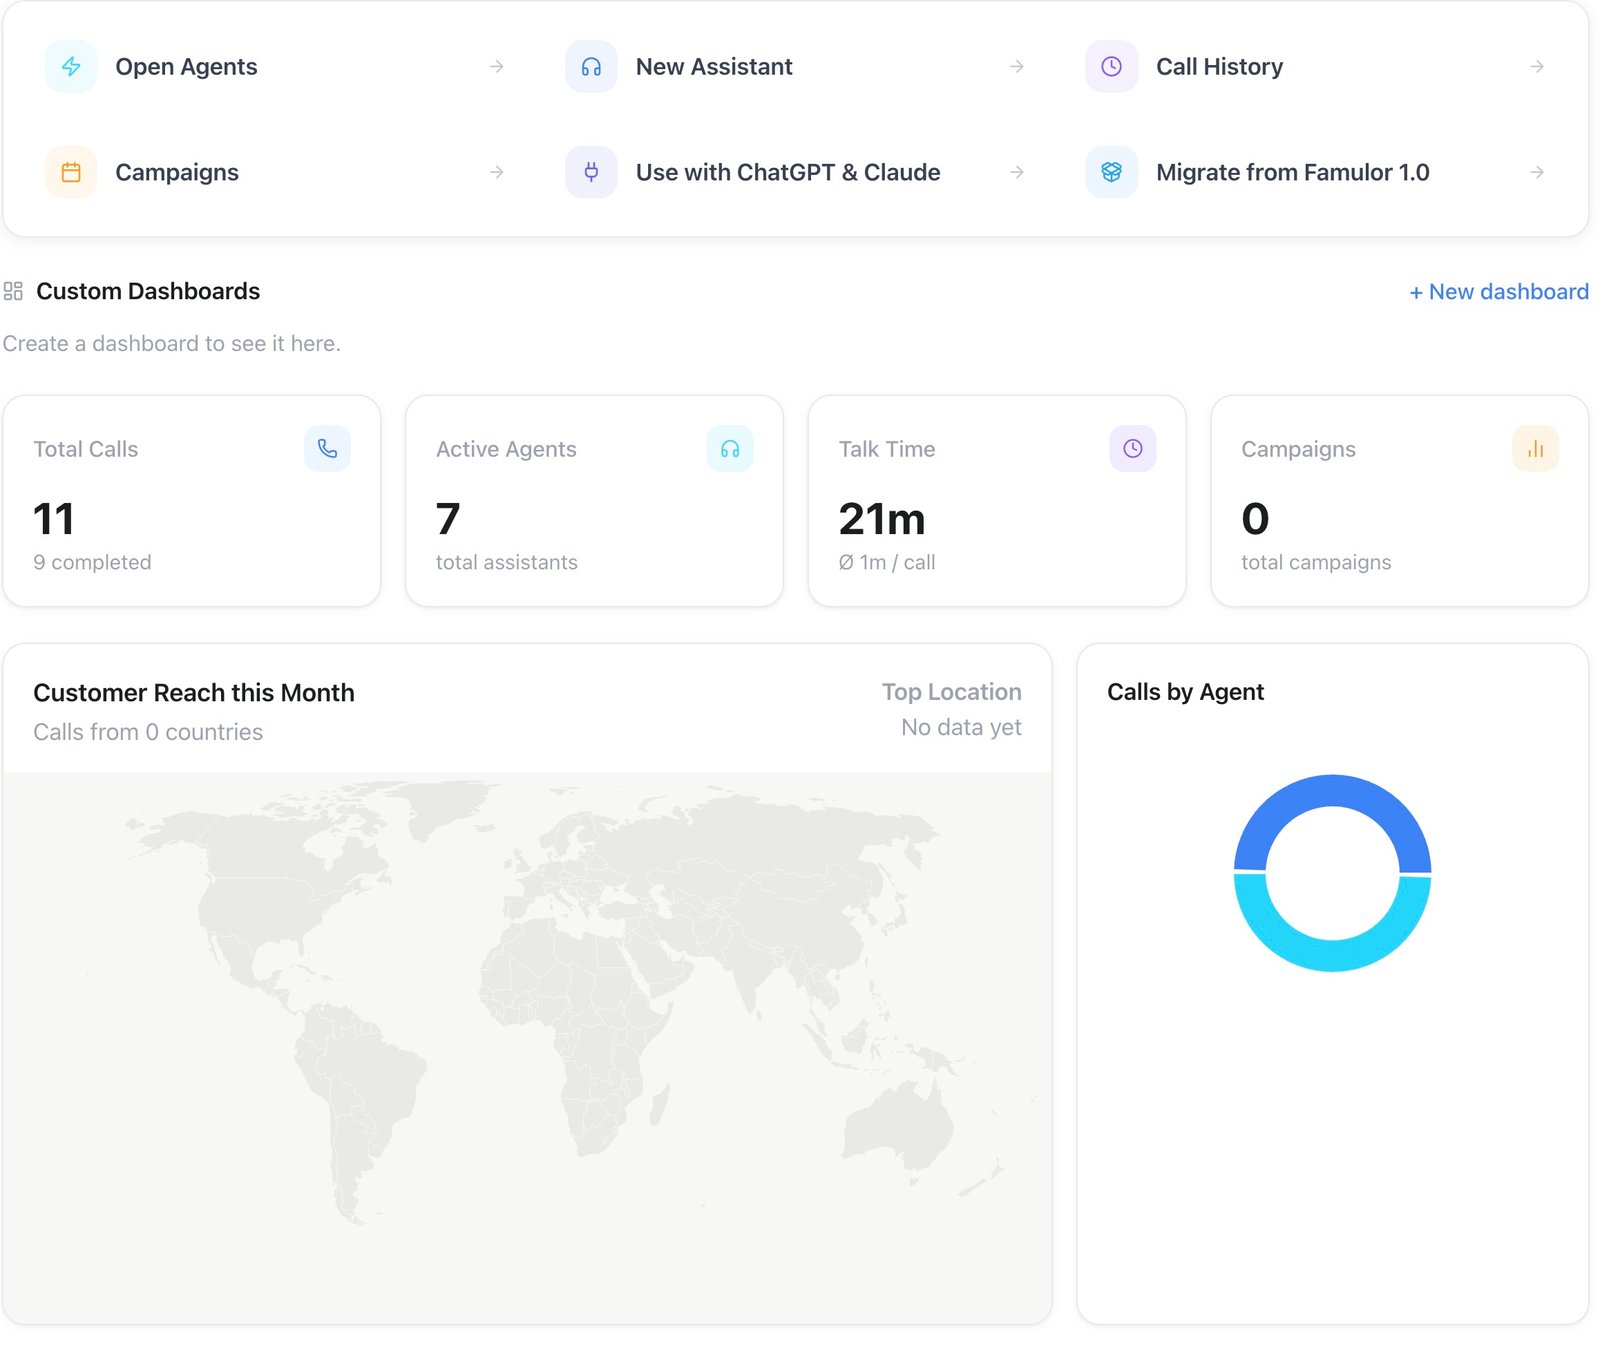Click the 'Calls from 0 countries' text
This screenshot has width=1600, height=1357.
(x=148, y=732)
